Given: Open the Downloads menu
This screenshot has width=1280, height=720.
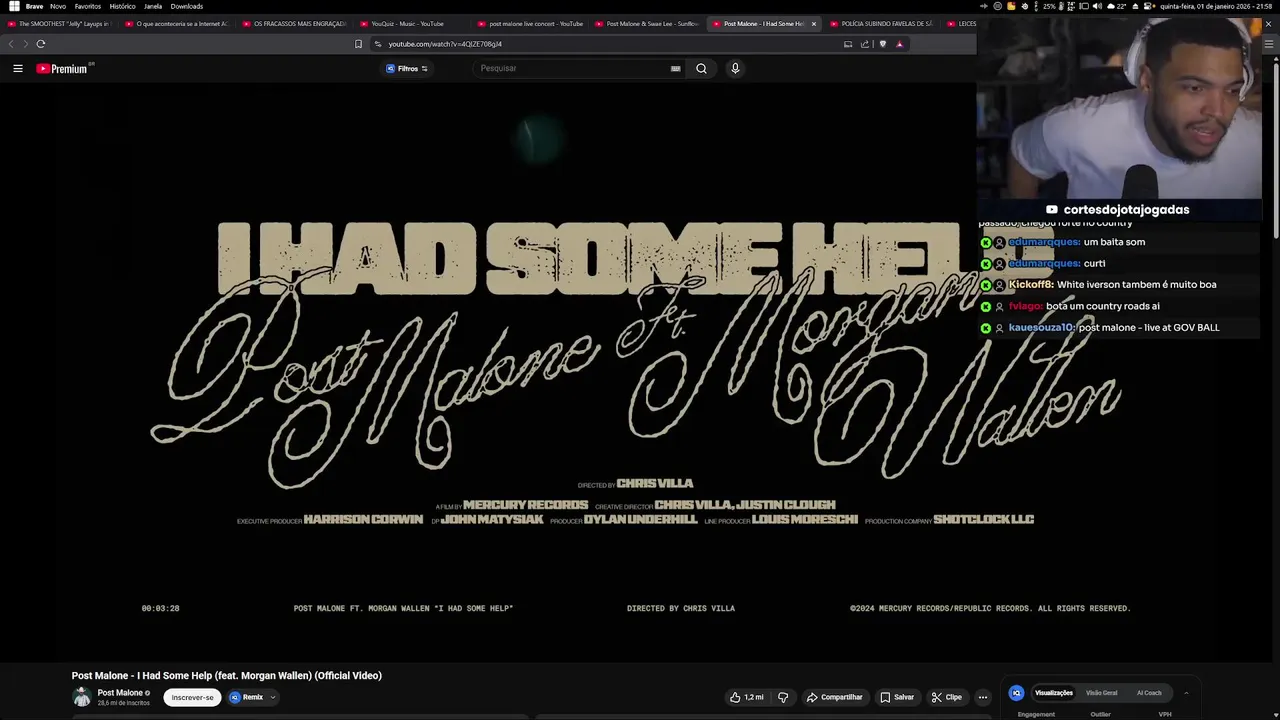Looking at the screenshot, I should point(187,6).
